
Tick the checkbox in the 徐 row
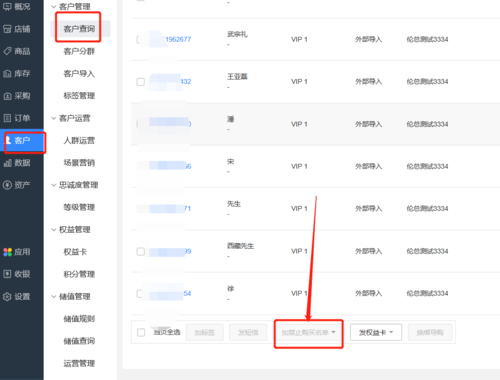point(140,294)
